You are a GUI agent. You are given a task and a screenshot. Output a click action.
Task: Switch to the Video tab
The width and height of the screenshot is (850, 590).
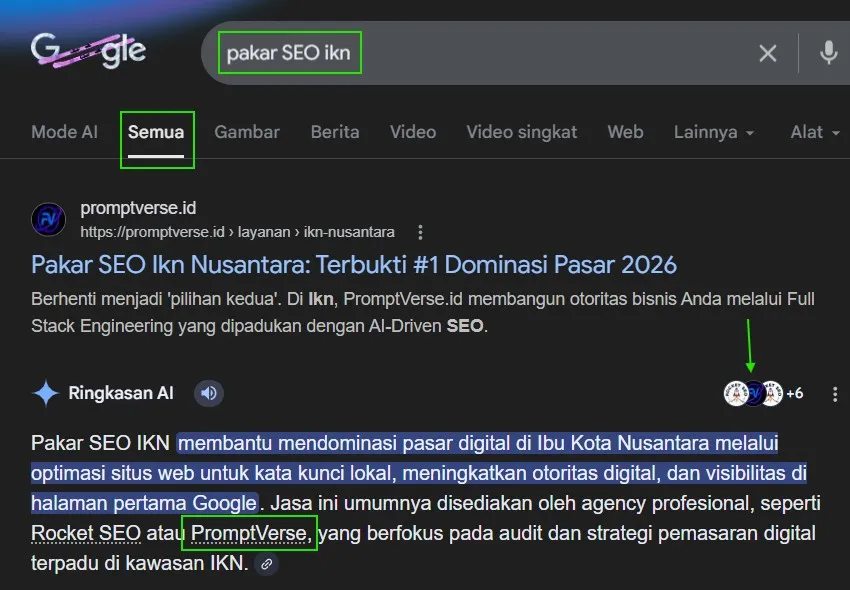pyautogui.click(x=413, y=132)
